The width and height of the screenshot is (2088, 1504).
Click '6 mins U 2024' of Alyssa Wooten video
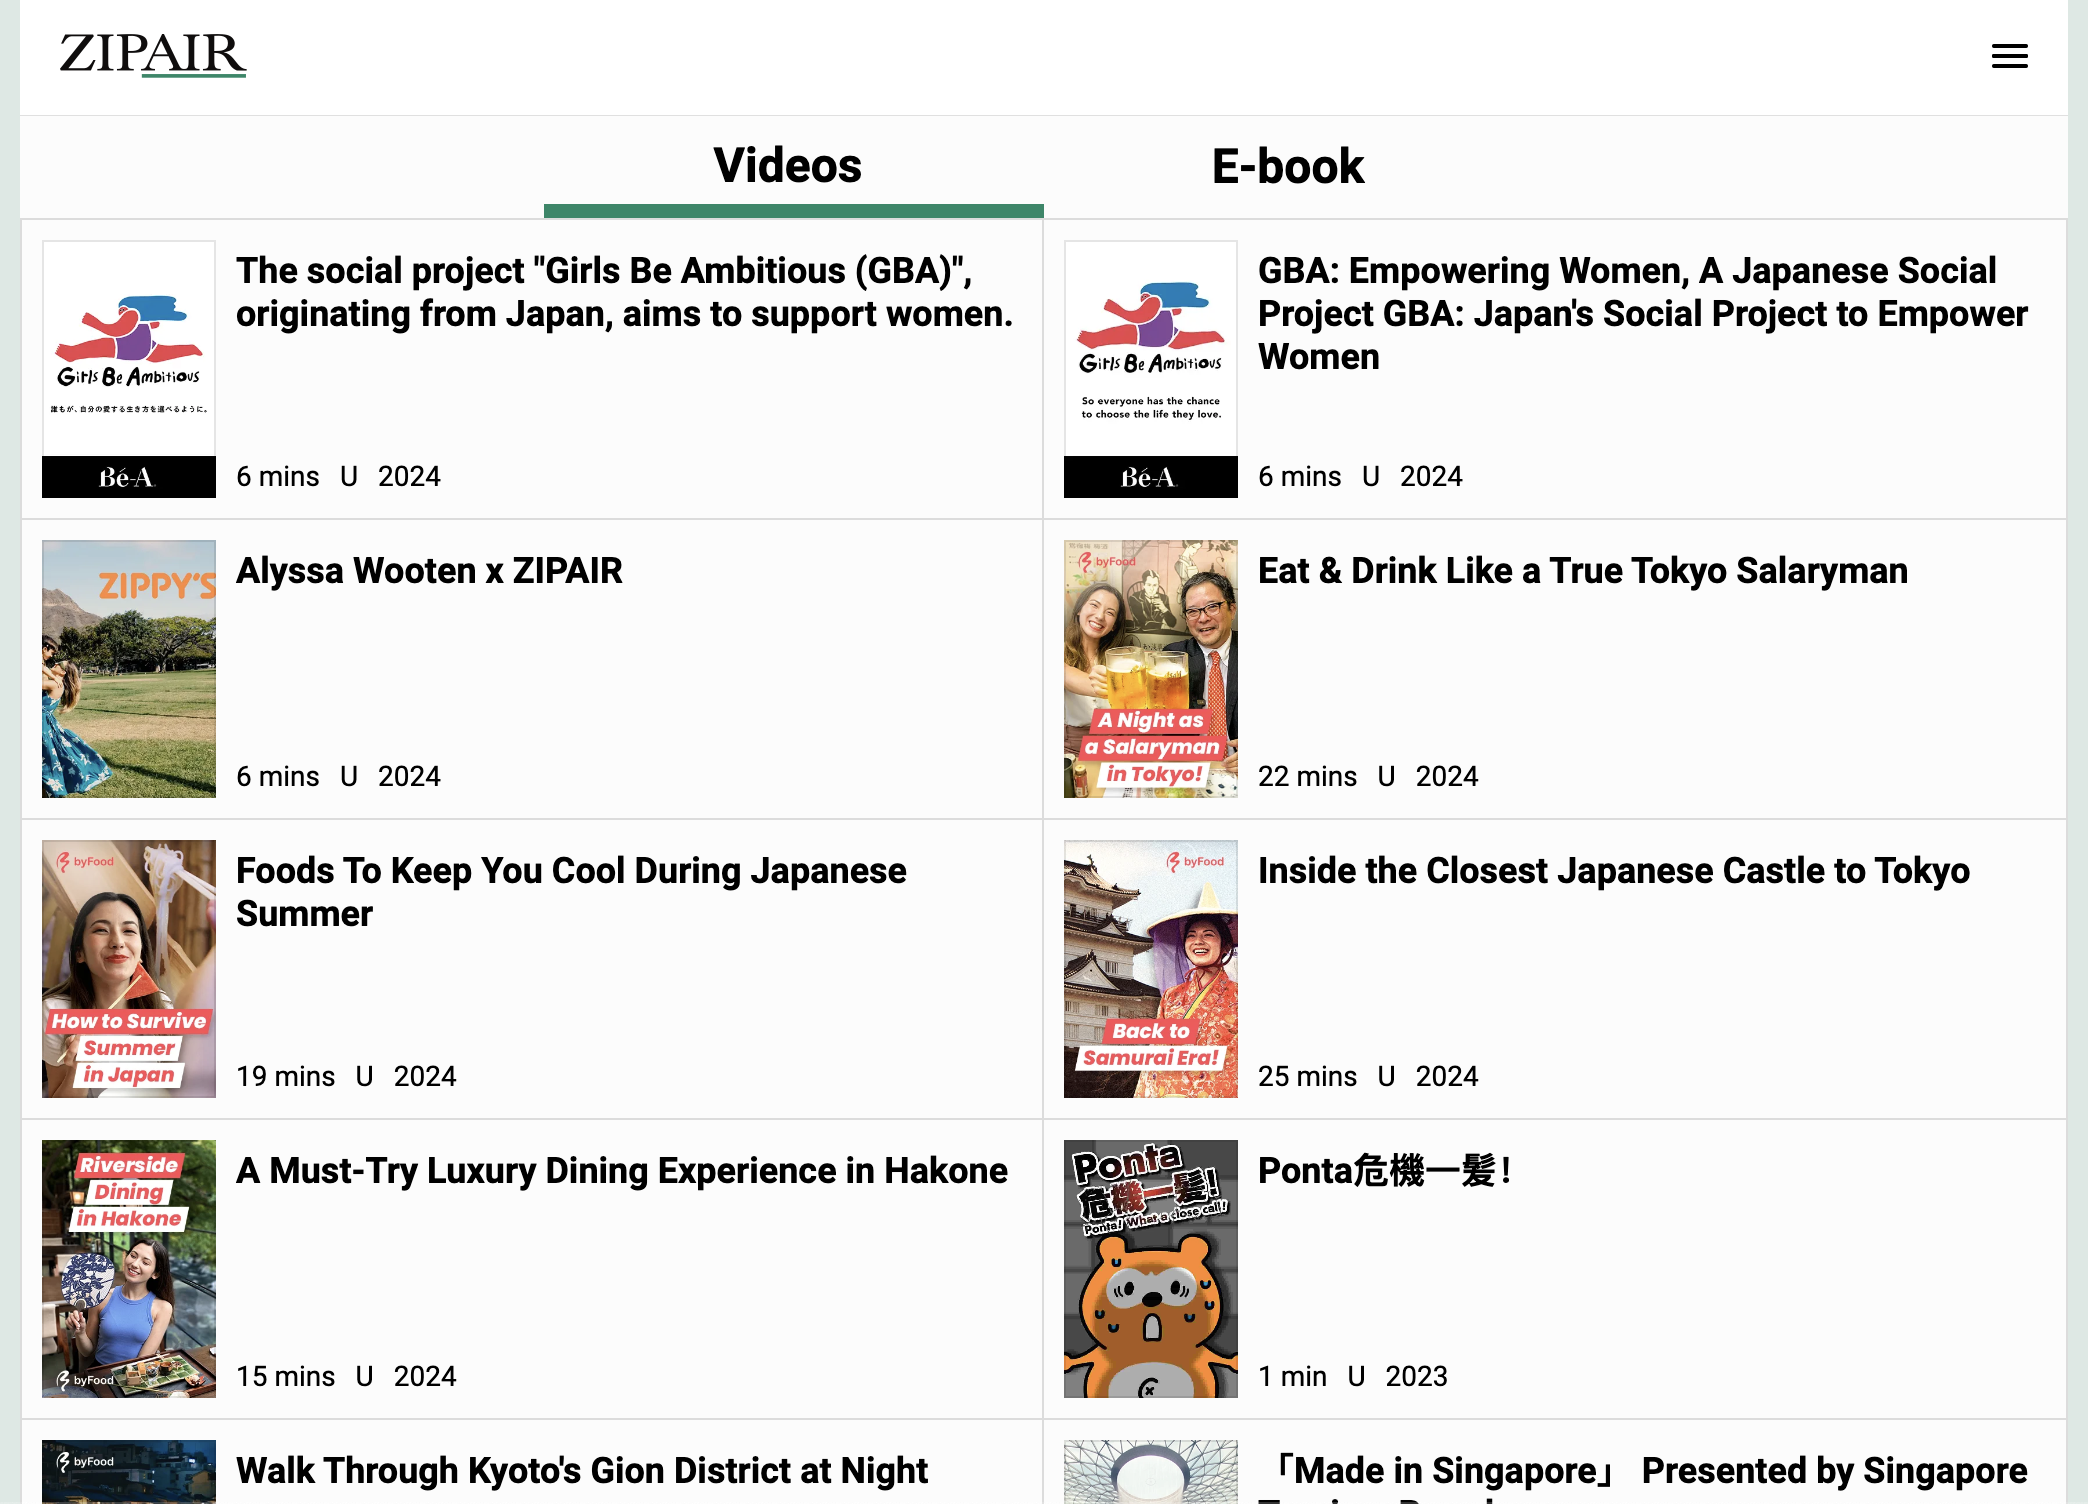point(338,777)
